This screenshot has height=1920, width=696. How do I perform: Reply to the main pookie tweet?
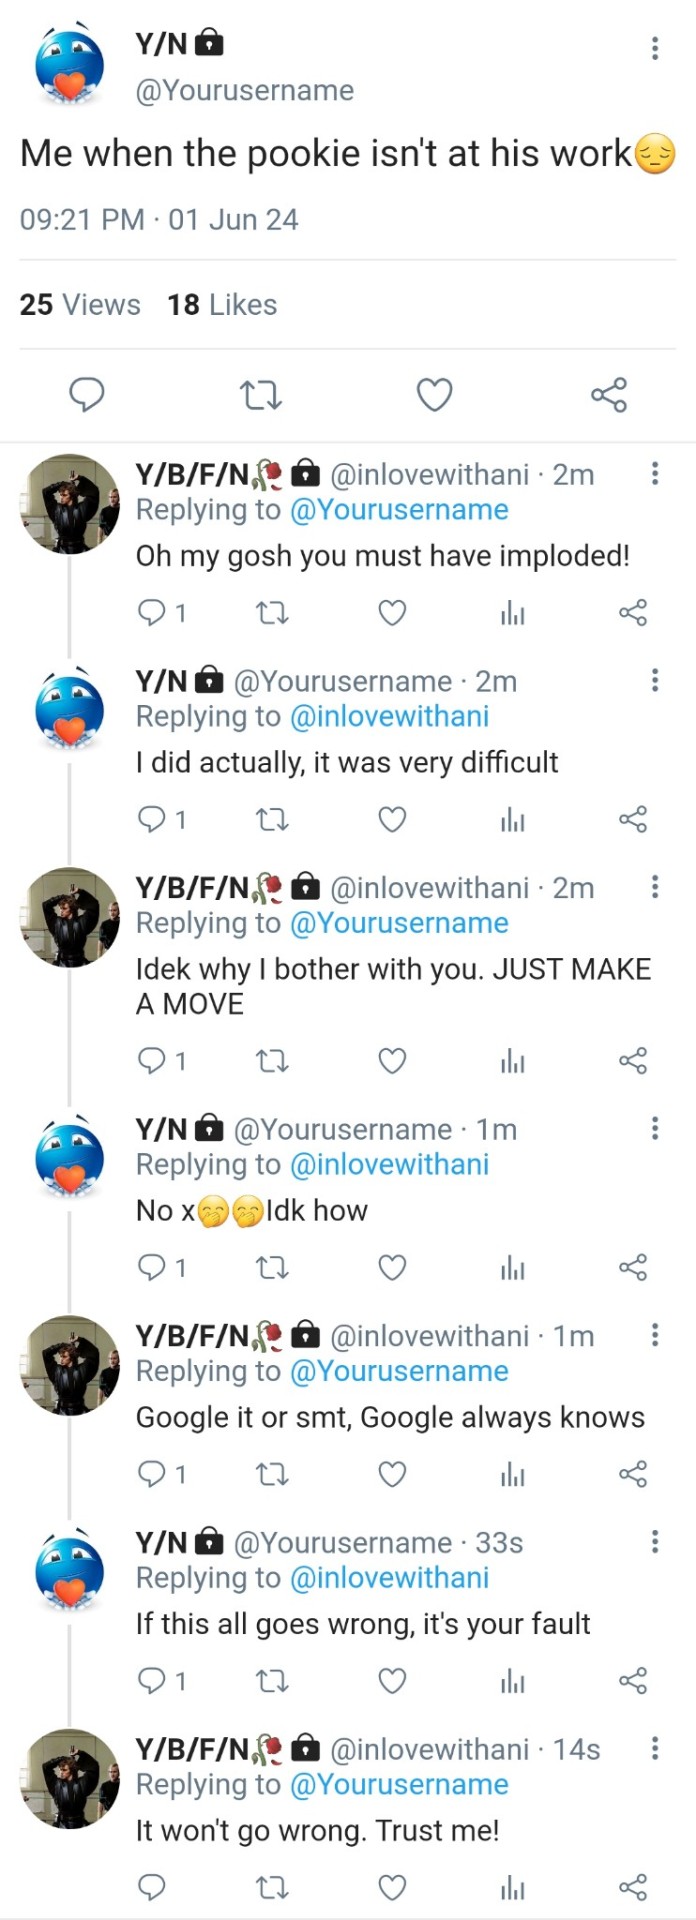pos(87,395)
